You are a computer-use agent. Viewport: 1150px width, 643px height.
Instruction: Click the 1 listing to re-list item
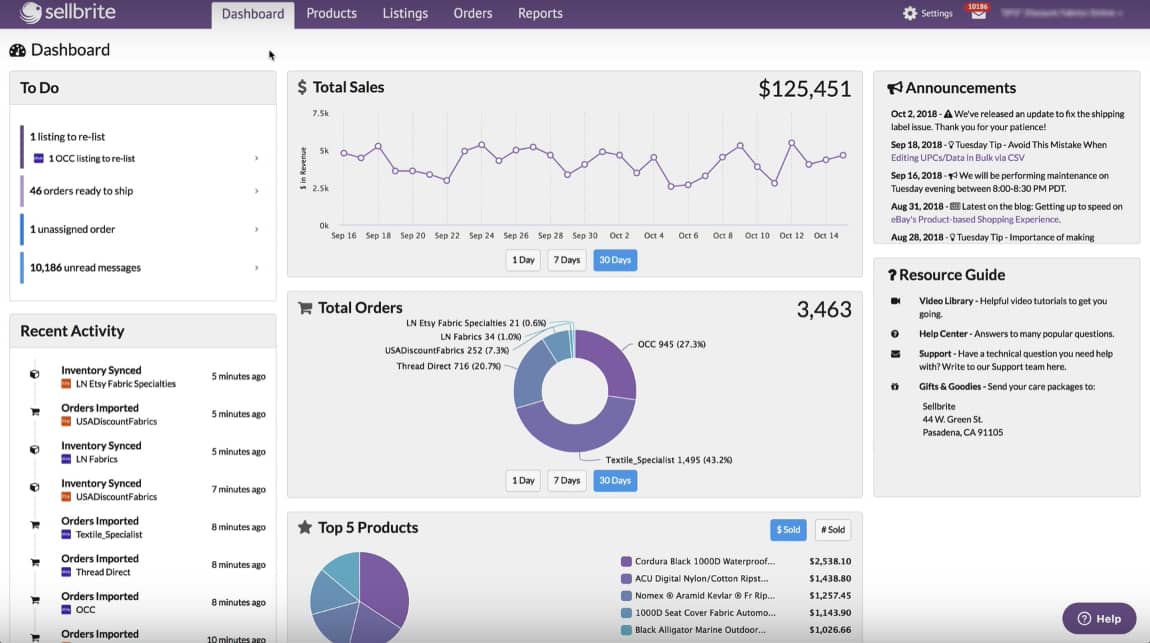coord(67,137)
